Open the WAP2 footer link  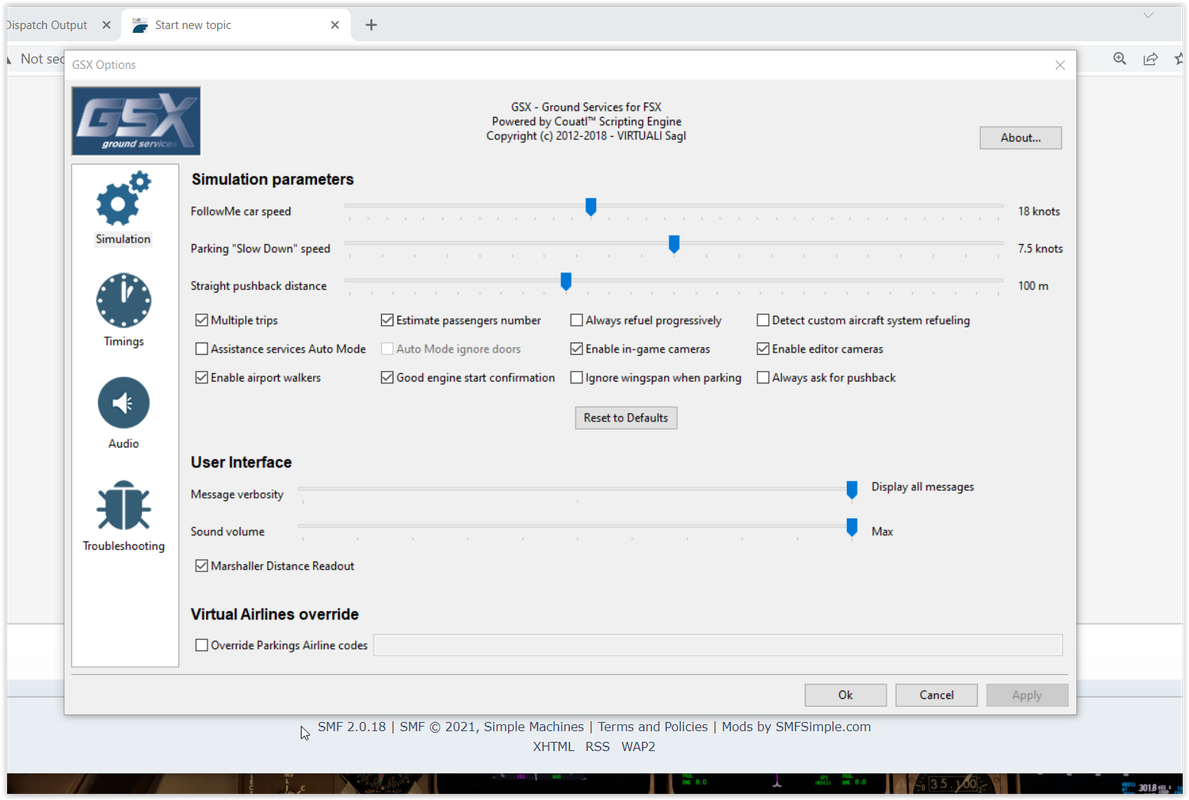638,746
